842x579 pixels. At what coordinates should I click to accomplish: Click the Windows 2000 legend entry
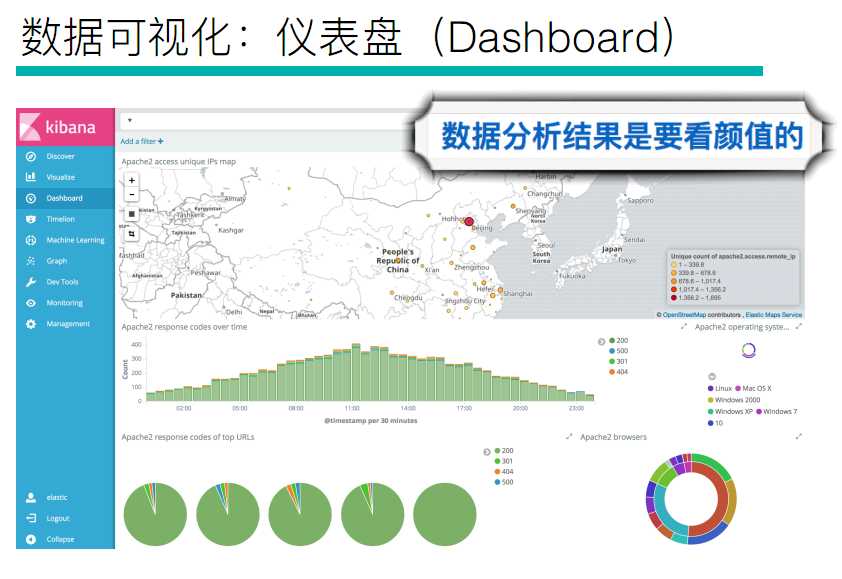tap(734, 400)
